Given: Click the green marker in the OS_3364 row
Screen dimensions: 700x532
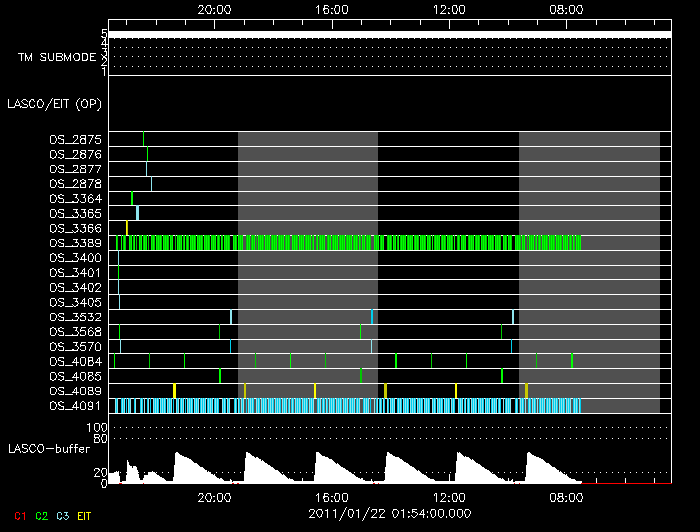Looking at the screenshot, I should tap(132, 198).
